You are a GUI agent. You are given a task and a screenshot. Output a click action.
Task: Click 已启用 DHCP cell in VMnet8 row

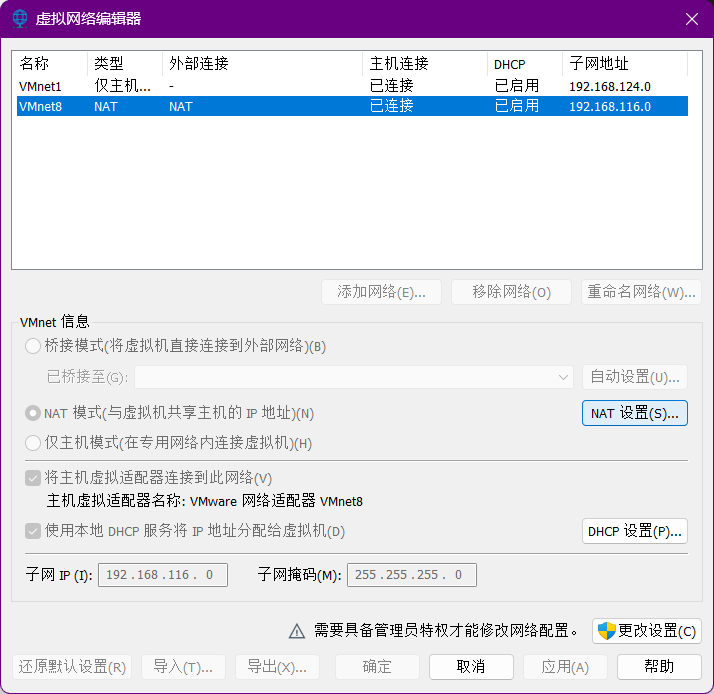(x=517, y=106)
